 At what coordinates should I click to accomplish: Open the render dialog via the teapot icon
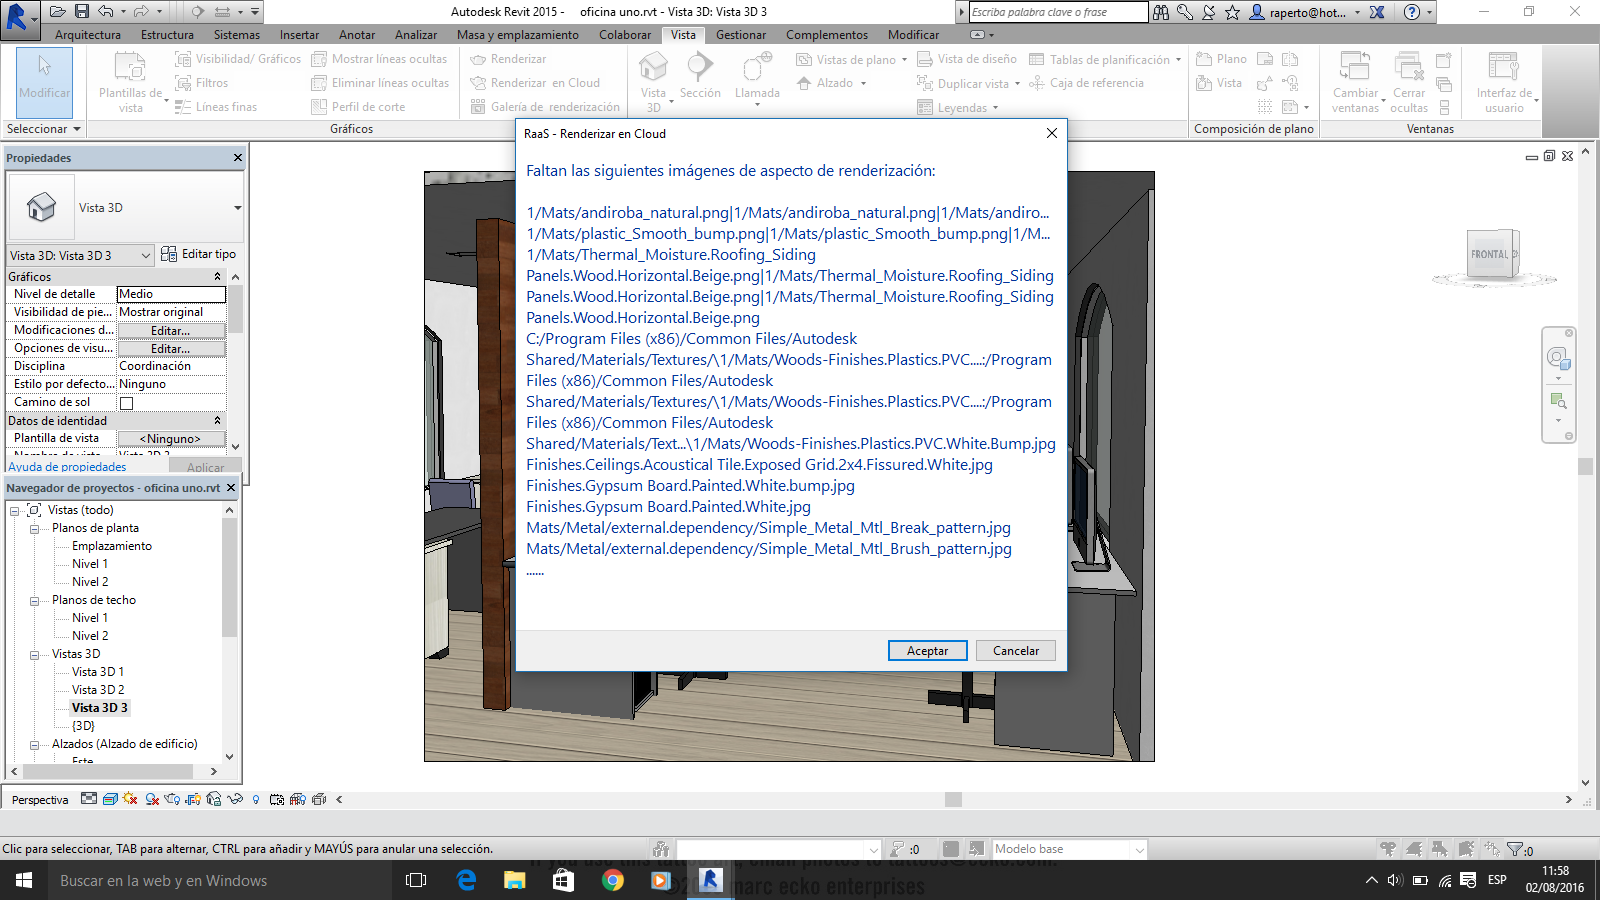click(x=172, y=799)
